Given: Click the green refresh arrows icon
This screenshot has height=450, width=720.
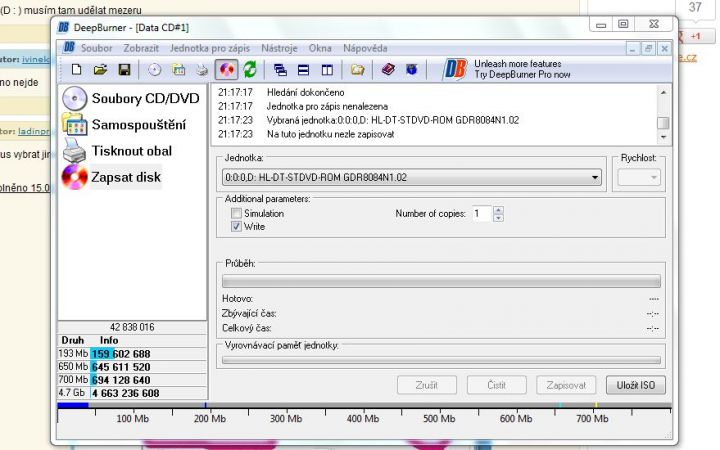Looking at the screenshot, I should pyautogui.click(x=250, y=70).
